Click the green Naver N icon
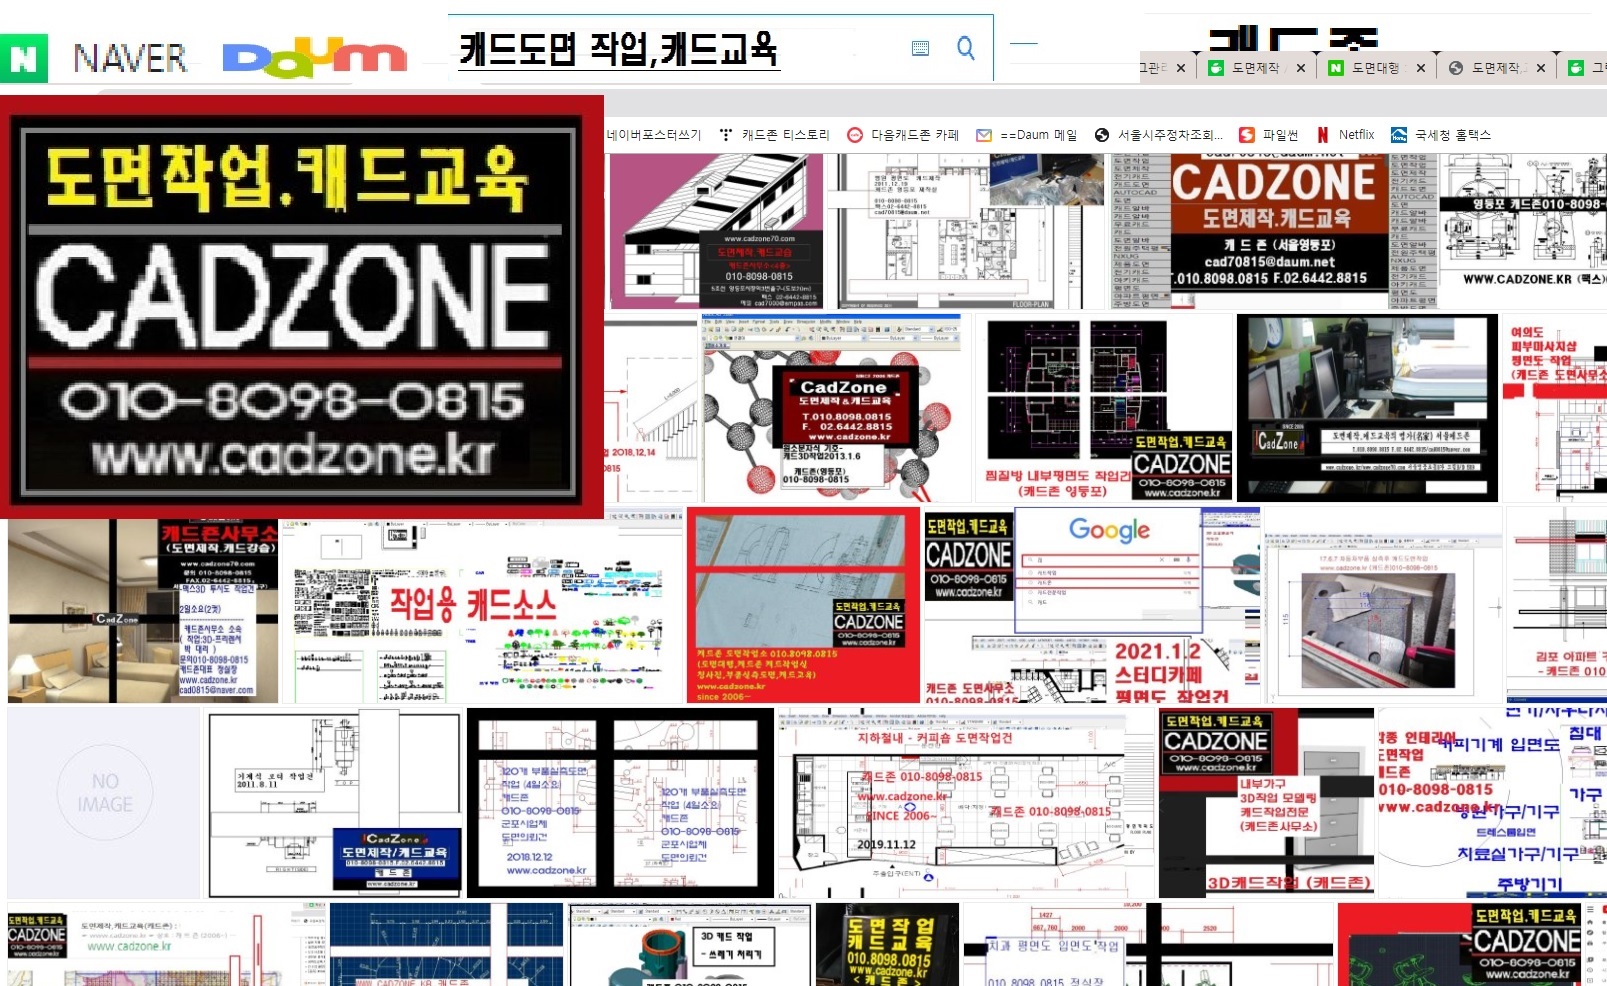The image size is (1607, 986). tap(23, 58)
